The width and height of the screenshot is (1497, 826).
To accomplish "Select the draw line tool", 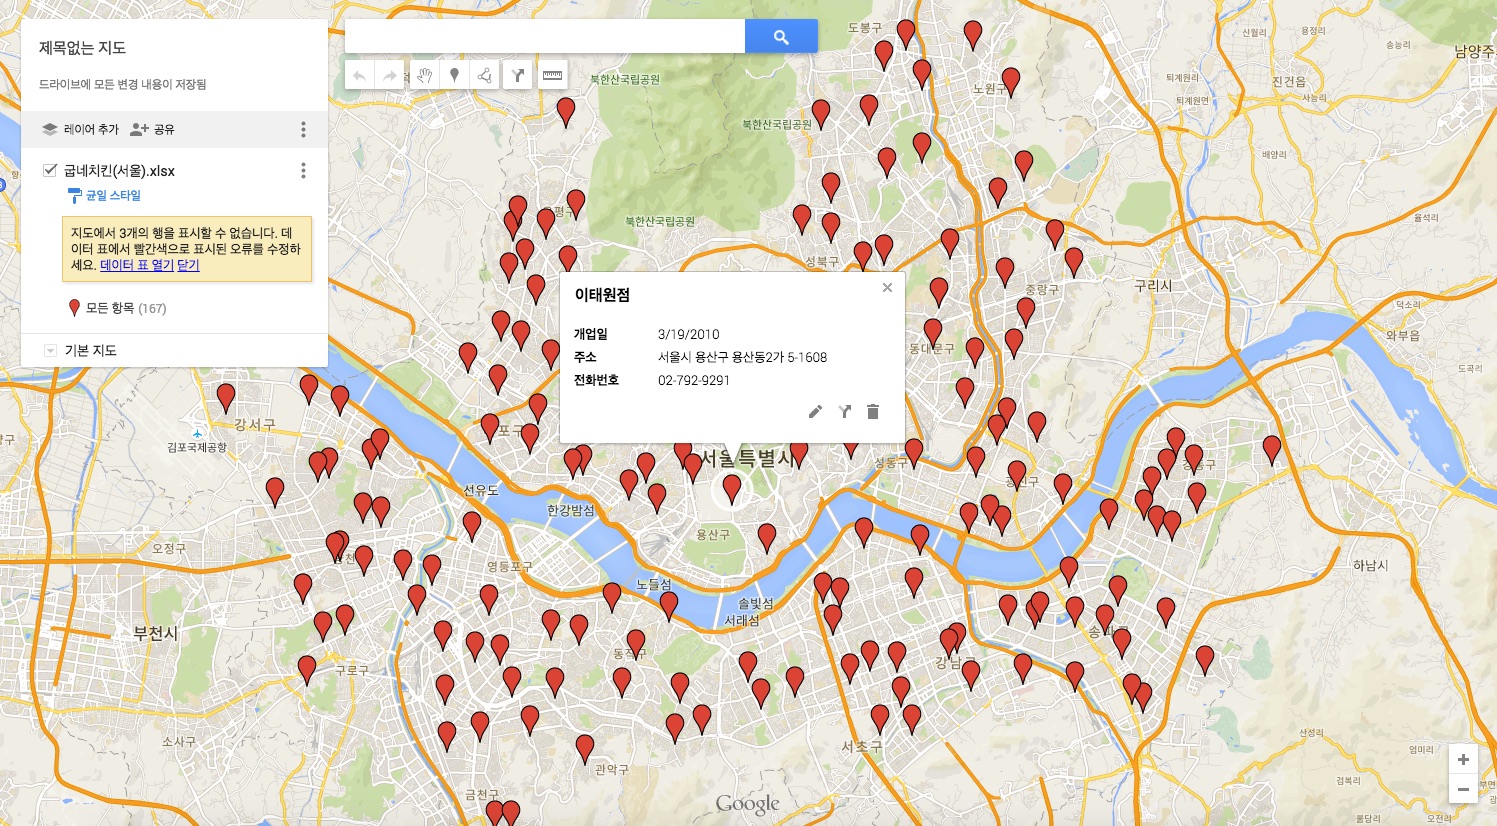I will [x=485, y=75].
